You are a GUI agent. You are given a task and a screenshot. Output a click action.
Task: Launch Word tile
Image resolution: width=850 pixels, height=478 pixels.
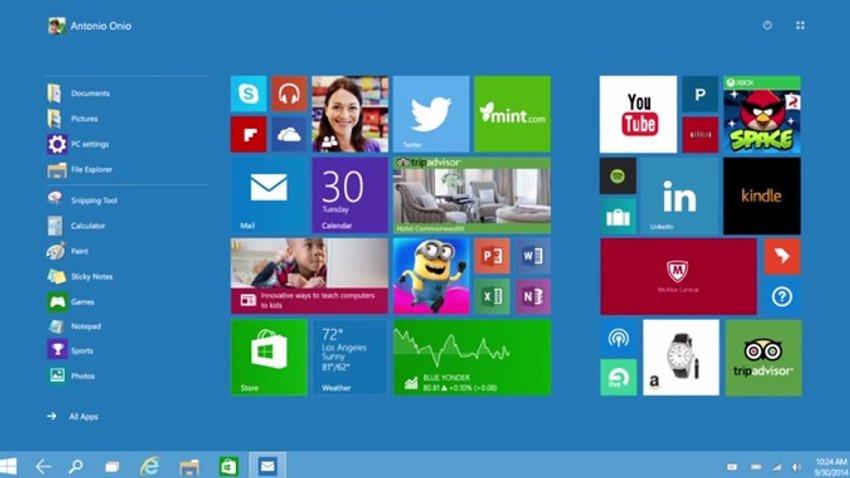pos(533,256)
